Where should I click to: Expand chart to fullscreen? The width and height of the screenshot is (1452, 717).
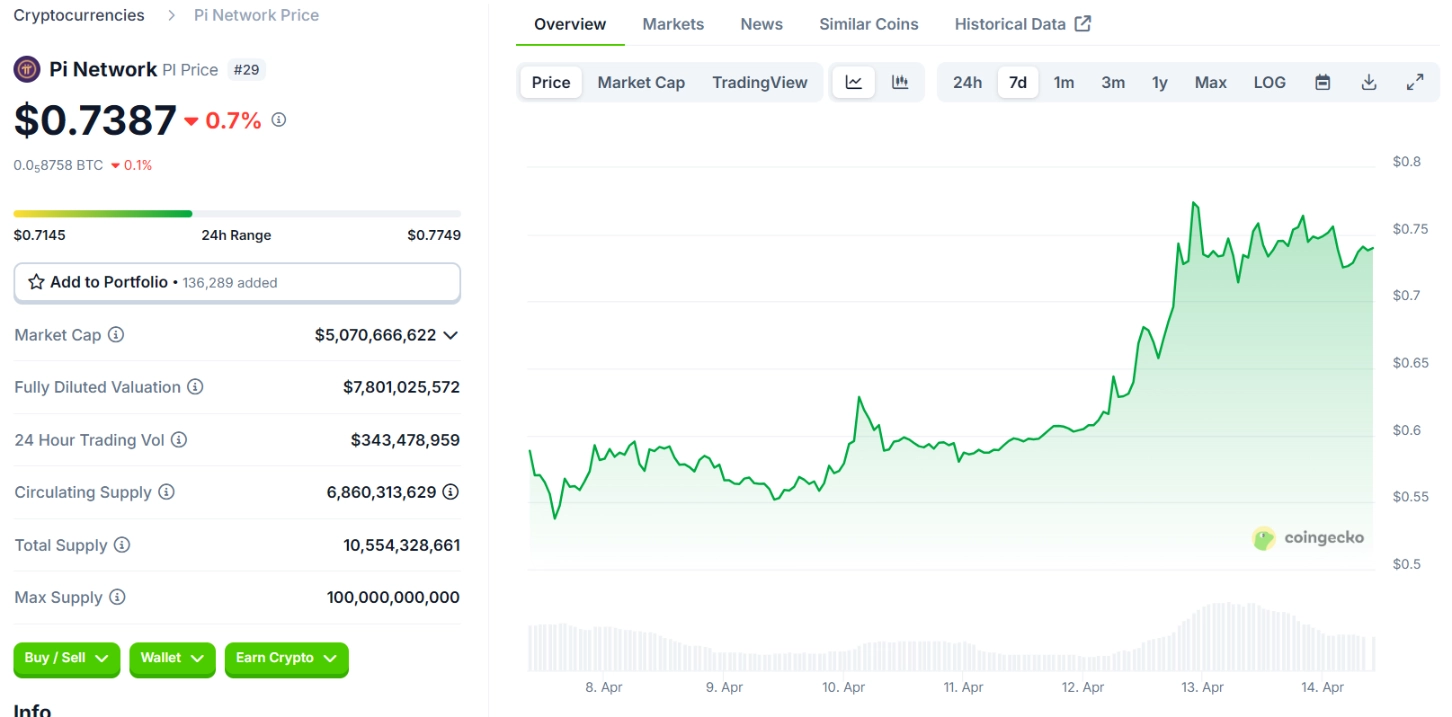pyautogui.click(x=1415, y=82)
